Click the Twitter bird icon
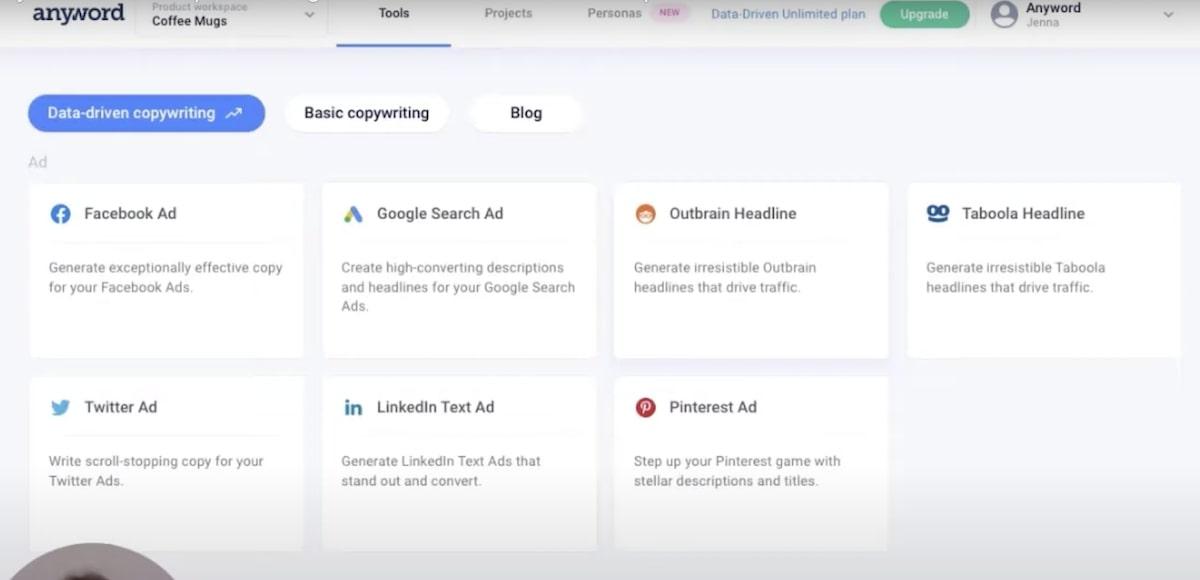Image resolution: width=1200 pixels, height=580 pixels. tap(61, 408)
